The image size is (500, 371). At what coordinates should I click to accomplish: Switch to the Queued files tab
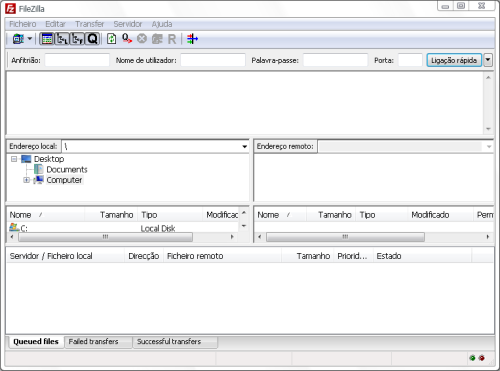(x=36, y=342)
